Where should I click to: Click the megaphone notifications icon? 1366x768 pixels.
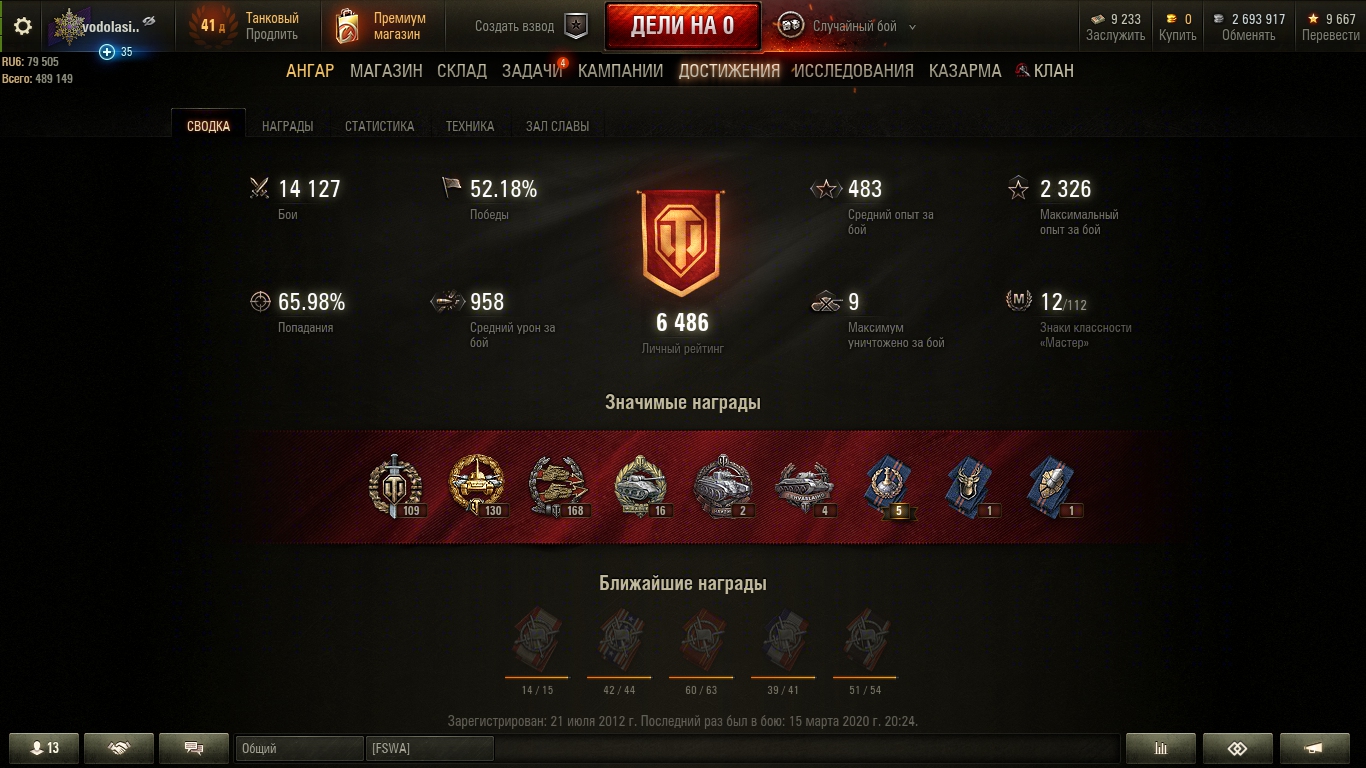coord(1313,748)
